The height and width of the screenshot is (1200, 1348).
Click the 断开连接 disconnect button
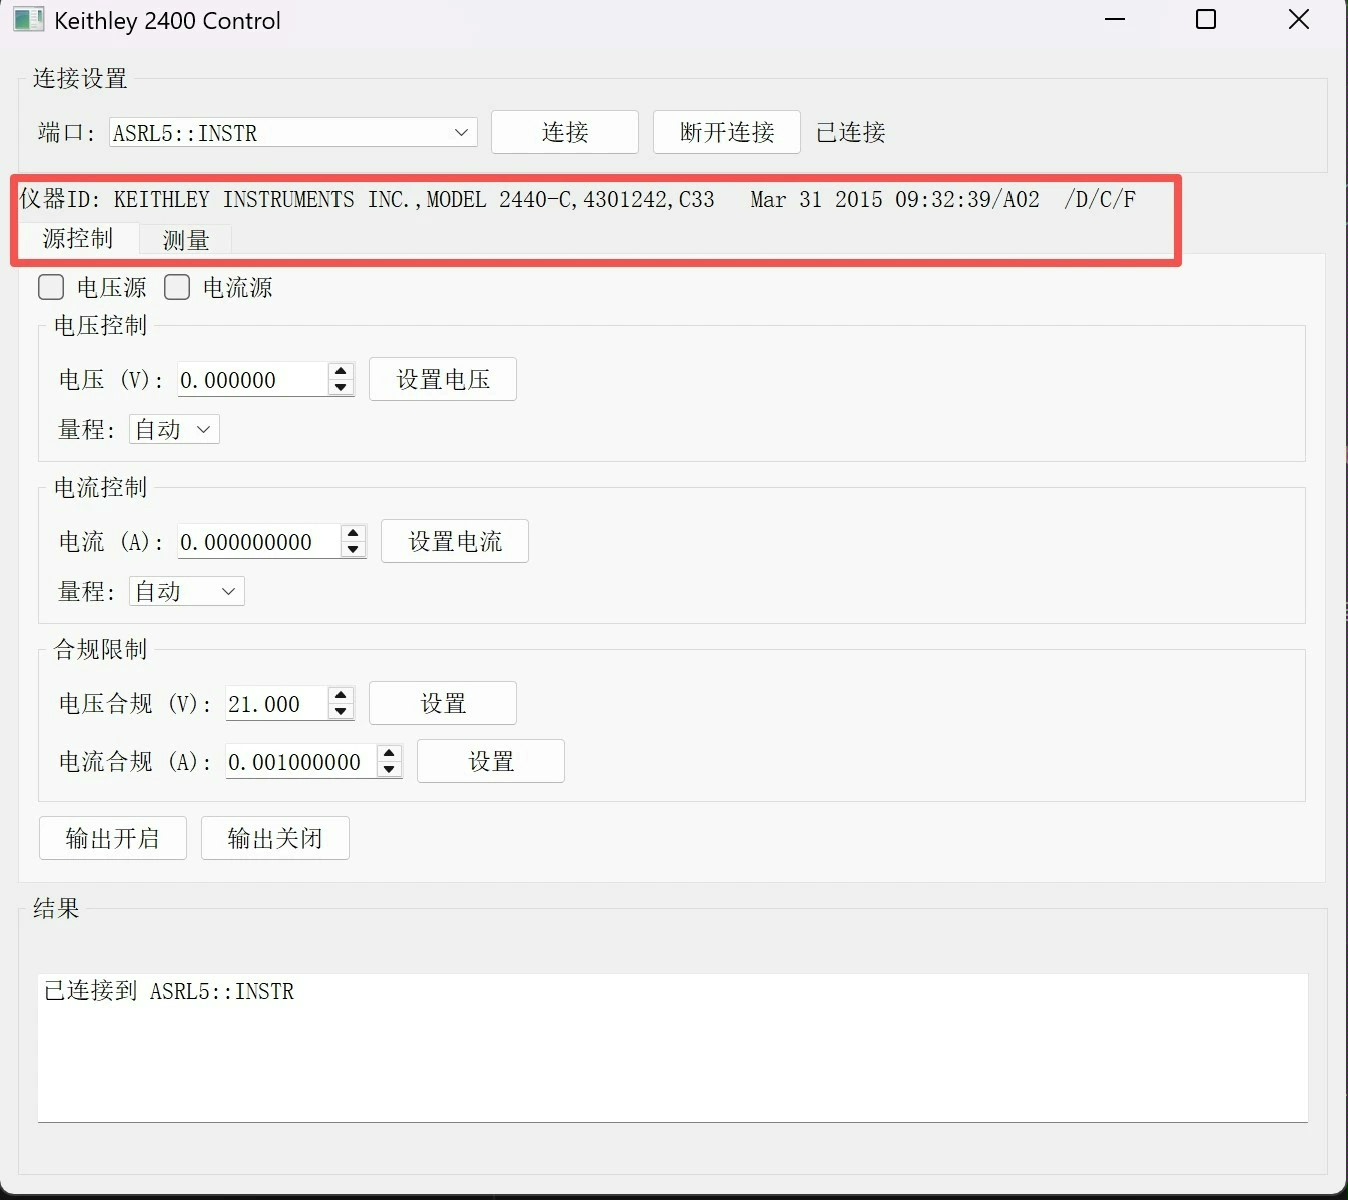(727, 132)
